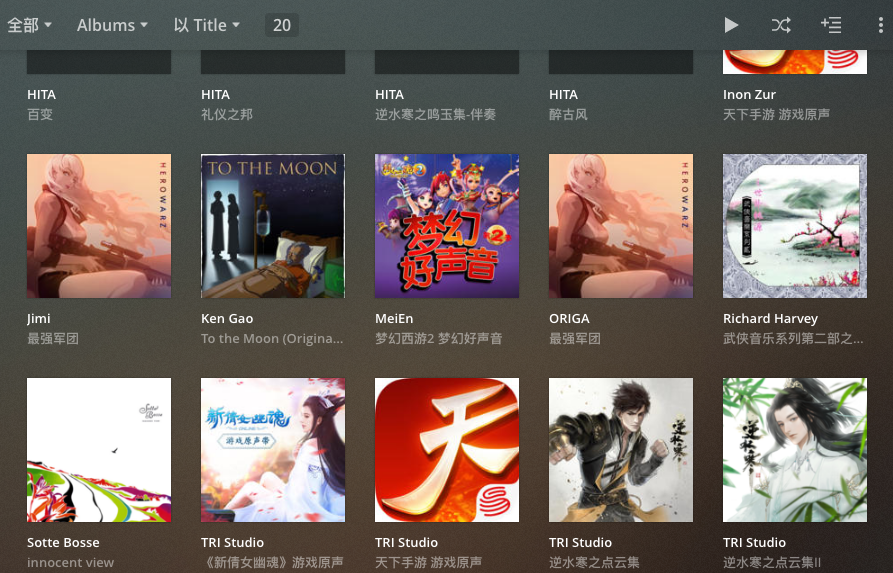Expand the 全部 filter dropdown
This screenshot has width=893, height=573.
30,25
